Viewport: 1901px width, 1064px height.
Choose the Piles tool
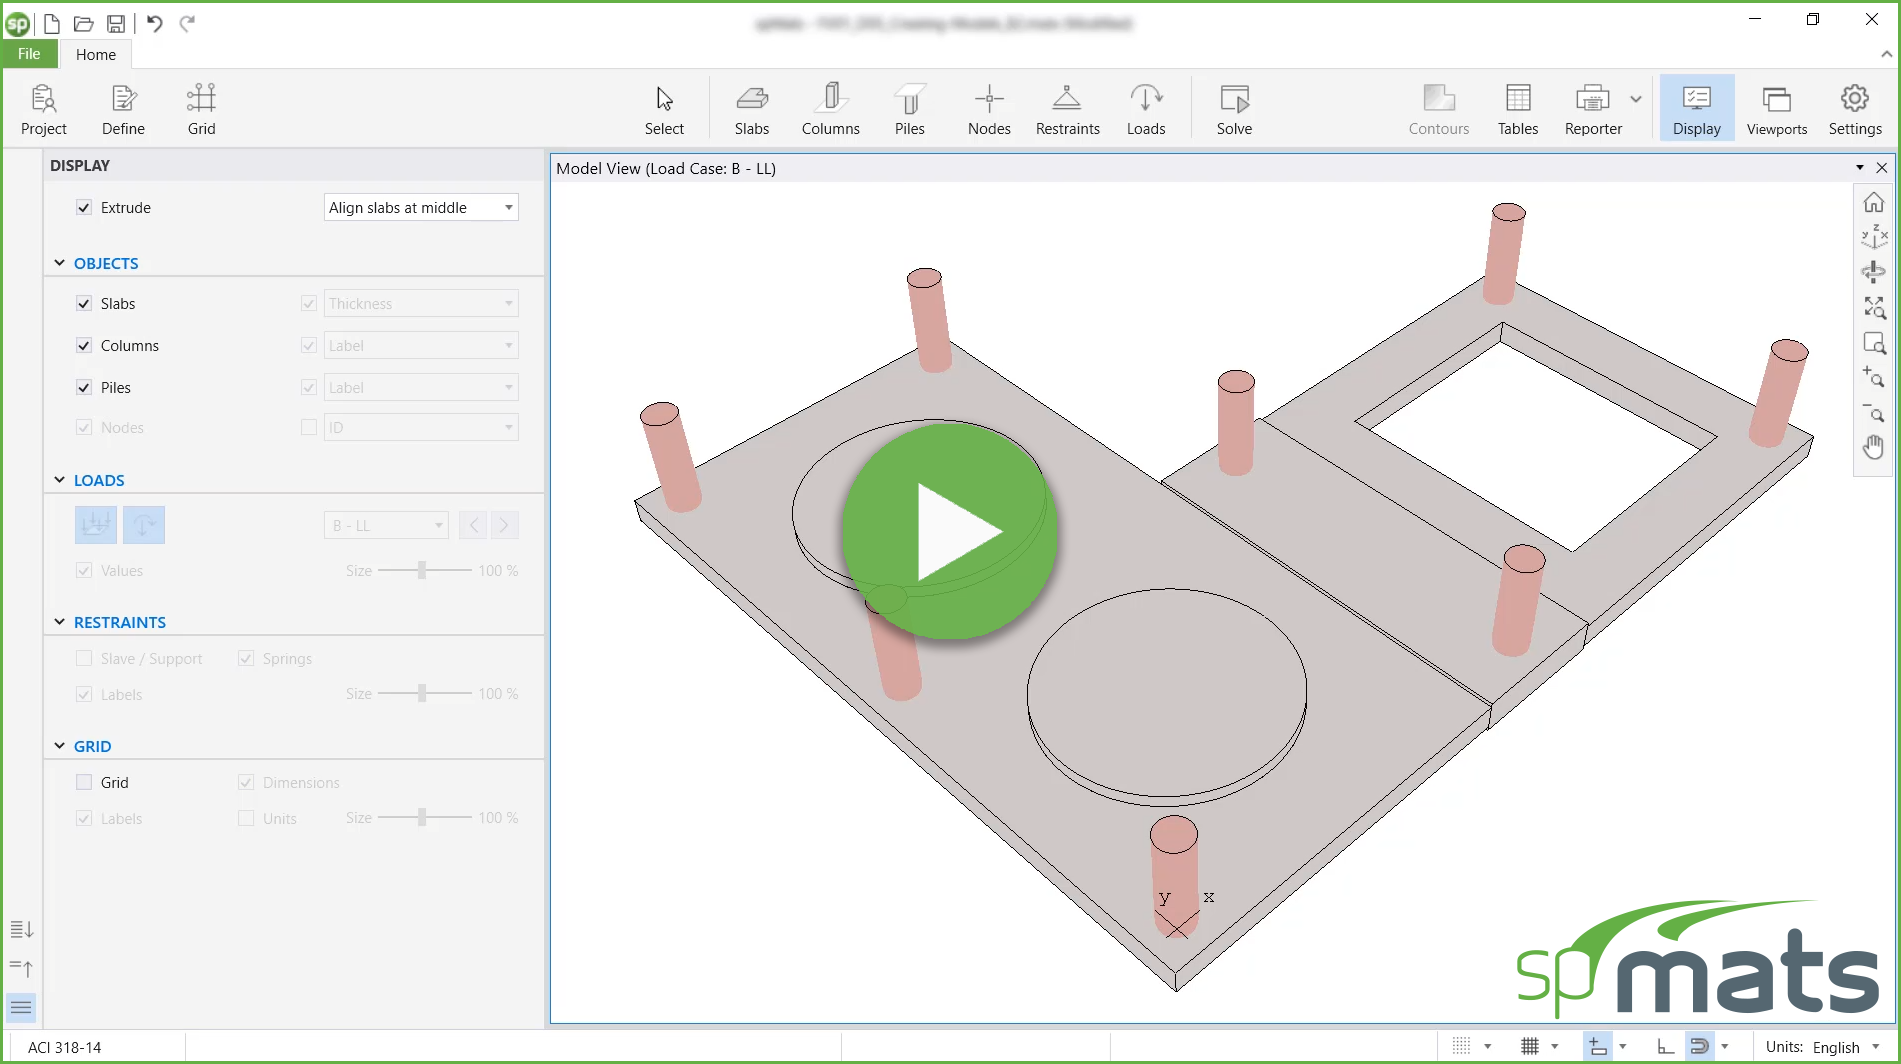click(909, 109)
